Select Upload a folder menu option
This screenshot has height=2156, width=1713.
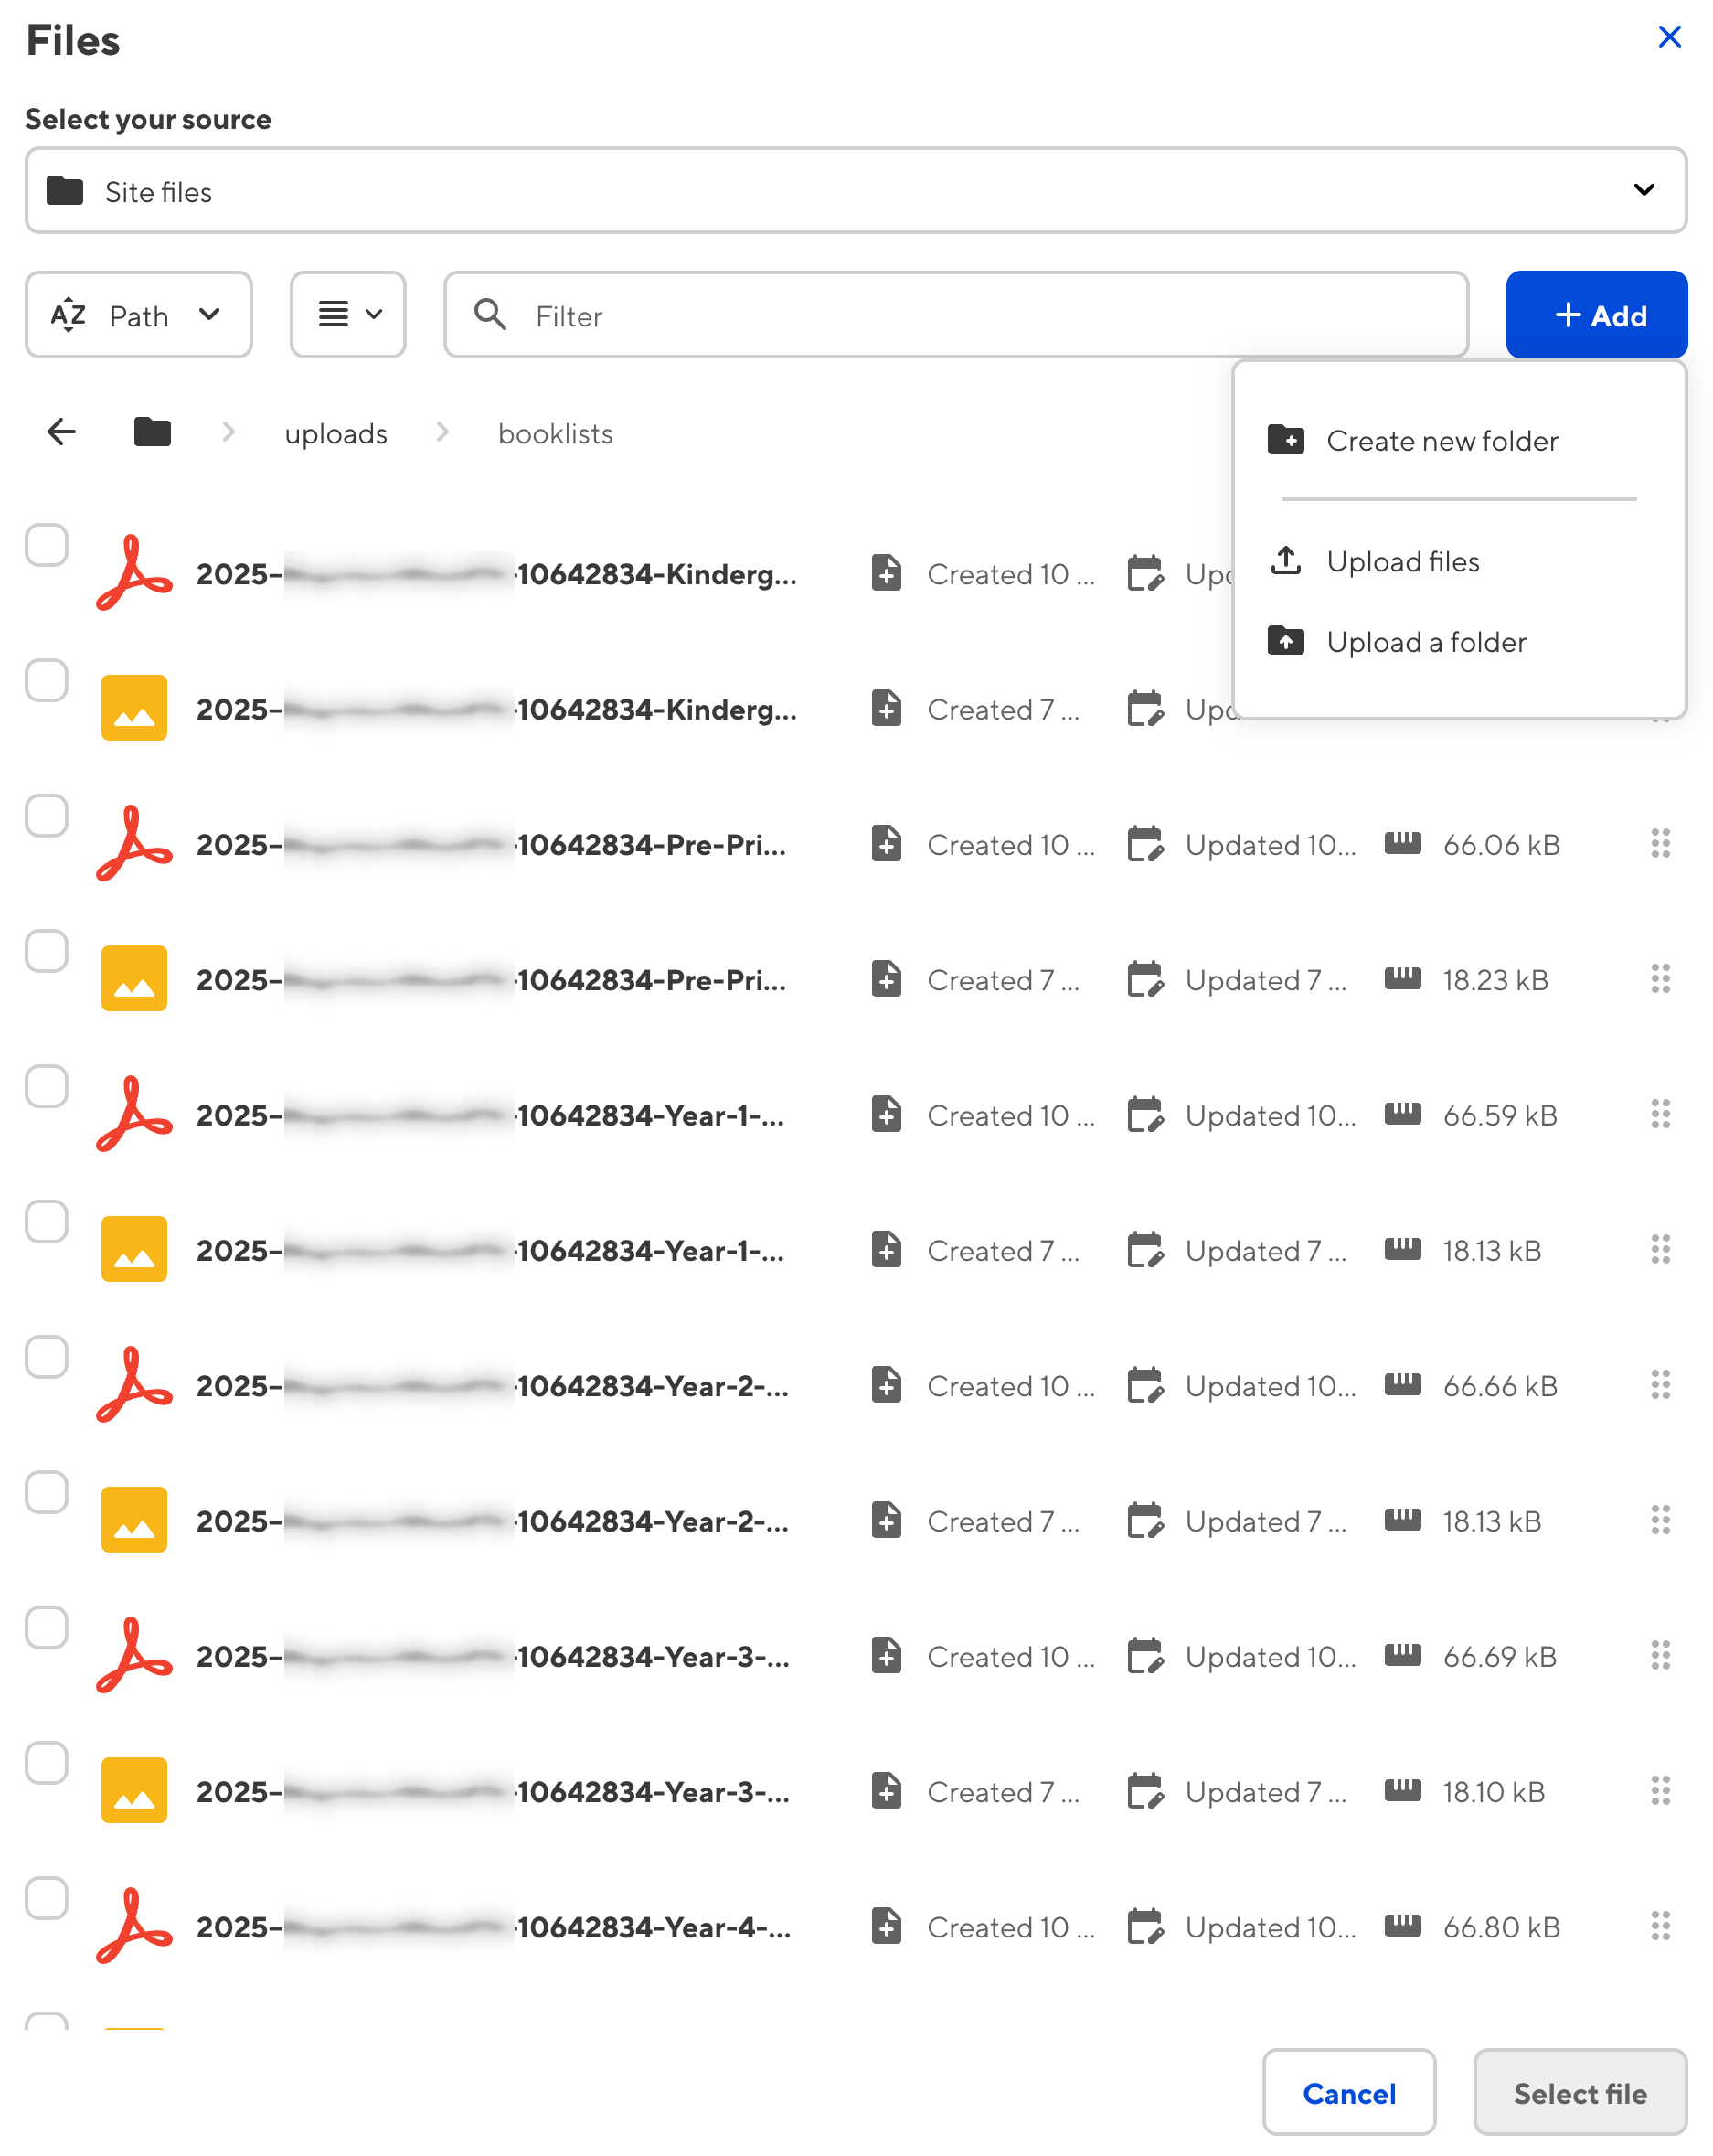[x=1425, y=642]
